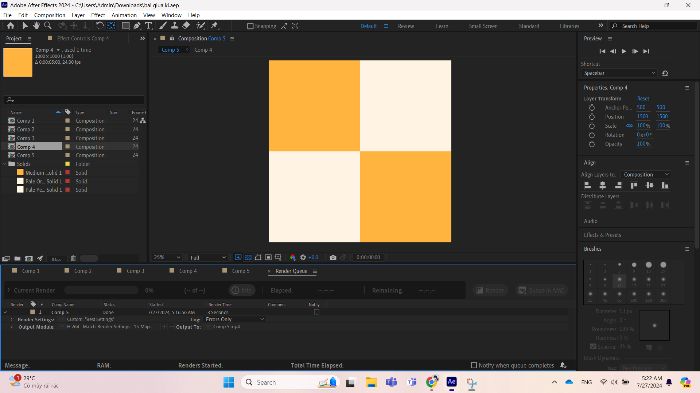Open the Log Errors Only dropdown
This screenshot has width=700, height=393.
235,319
